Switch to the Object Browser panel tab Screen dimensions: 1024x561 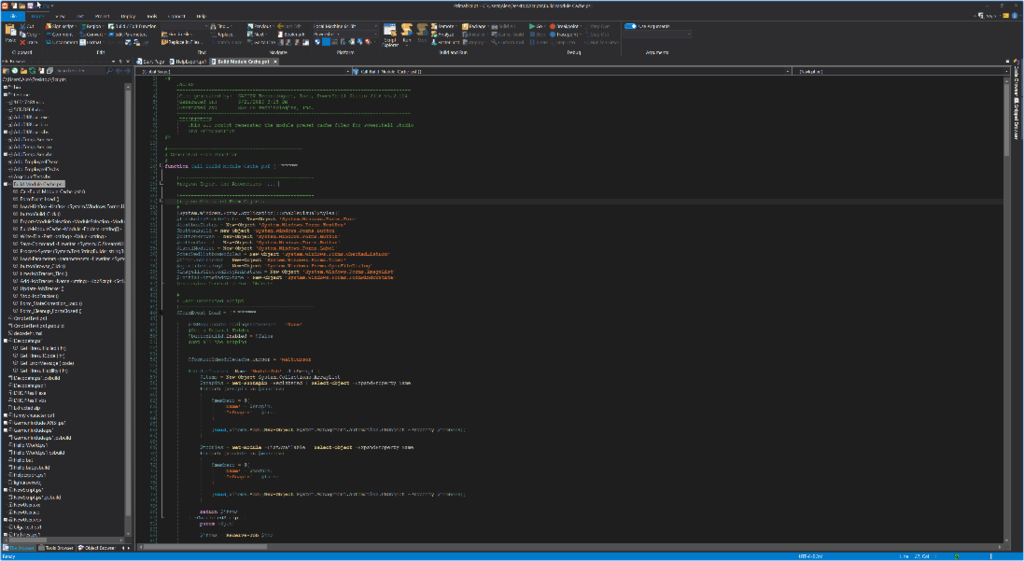[97, 548]
